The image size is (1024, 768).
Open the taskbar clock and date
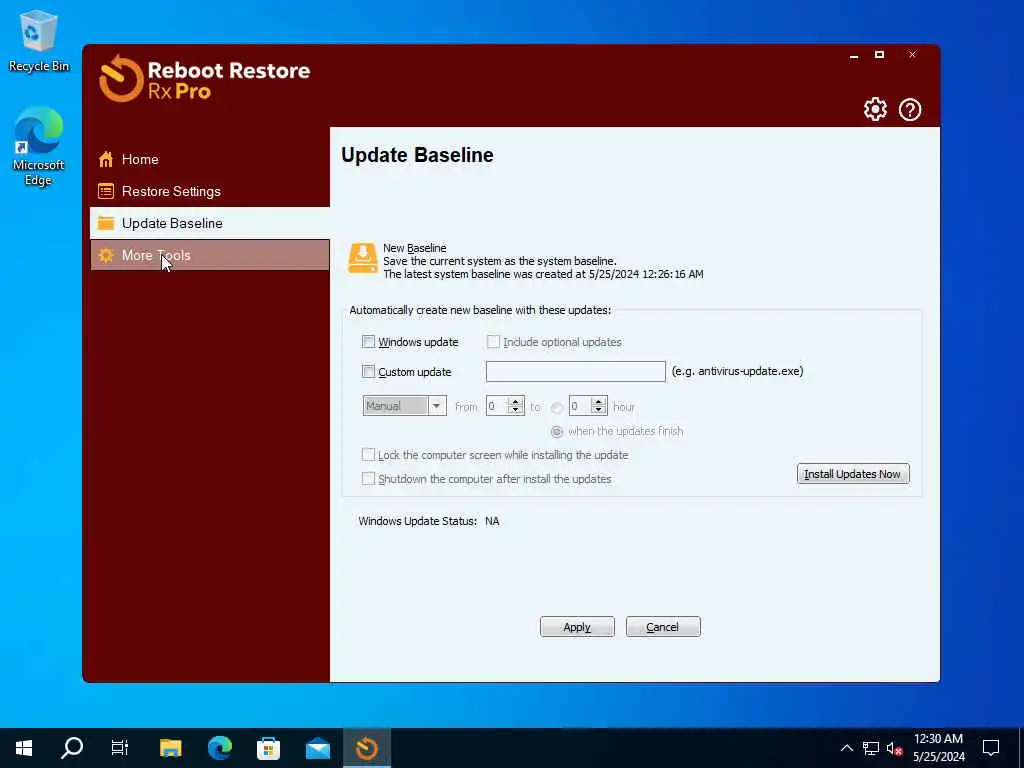[938, 748]
